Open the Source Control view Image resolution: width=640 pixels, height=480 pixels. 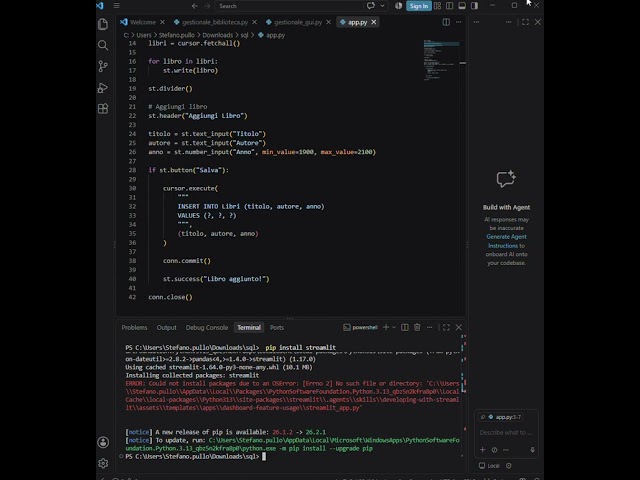(x=103, y=66)
